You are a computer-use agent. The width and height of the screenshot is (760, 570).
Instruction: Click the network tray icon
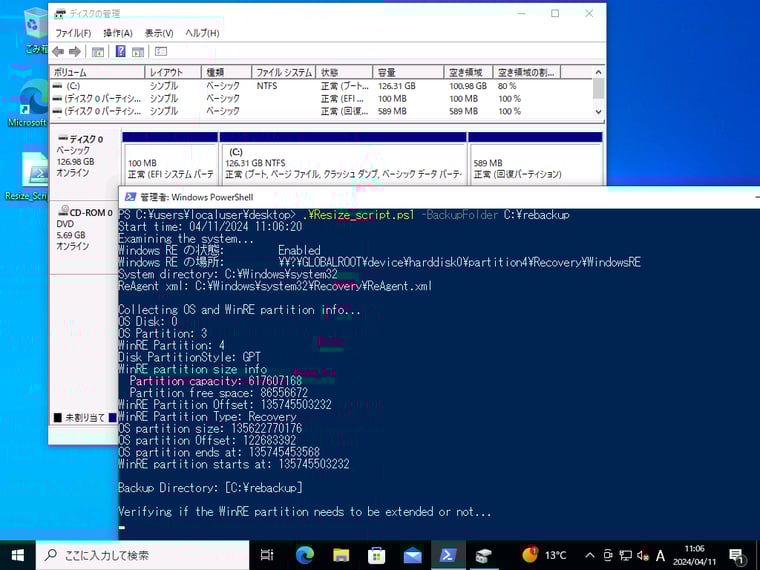pyautogui.click(x=626, y=555)
